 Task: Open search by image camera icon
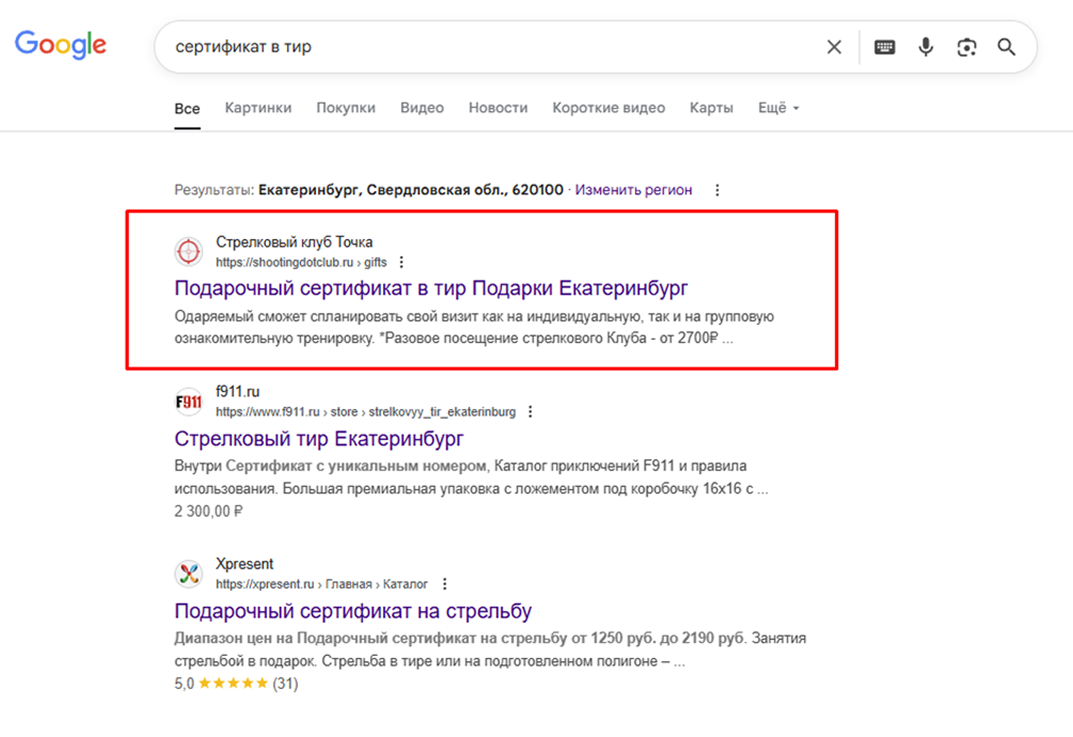click(x=966, y=47)
